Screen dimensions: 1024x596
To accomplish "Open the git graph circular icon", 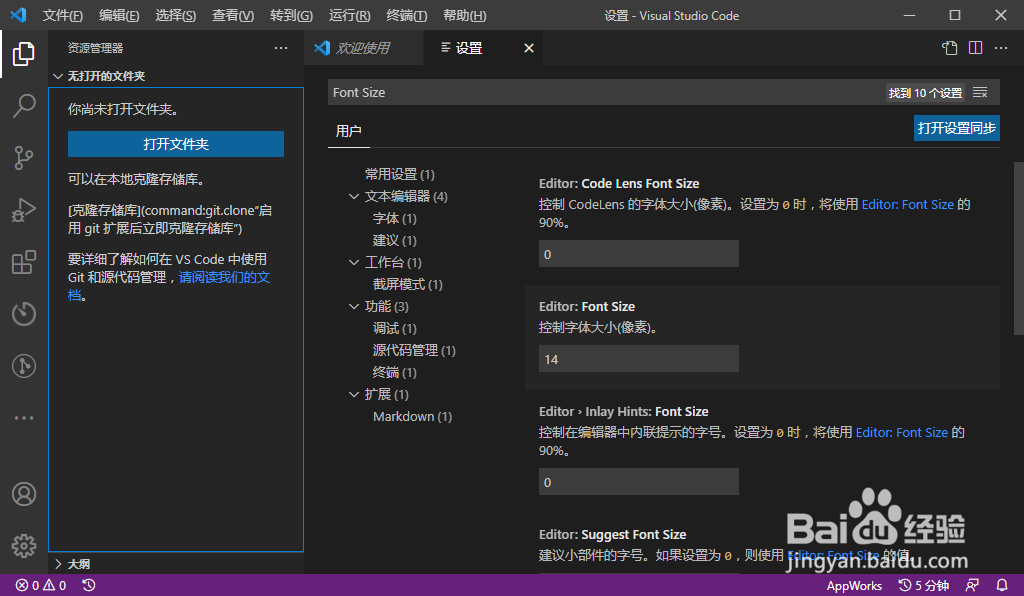I will (24, 366).
